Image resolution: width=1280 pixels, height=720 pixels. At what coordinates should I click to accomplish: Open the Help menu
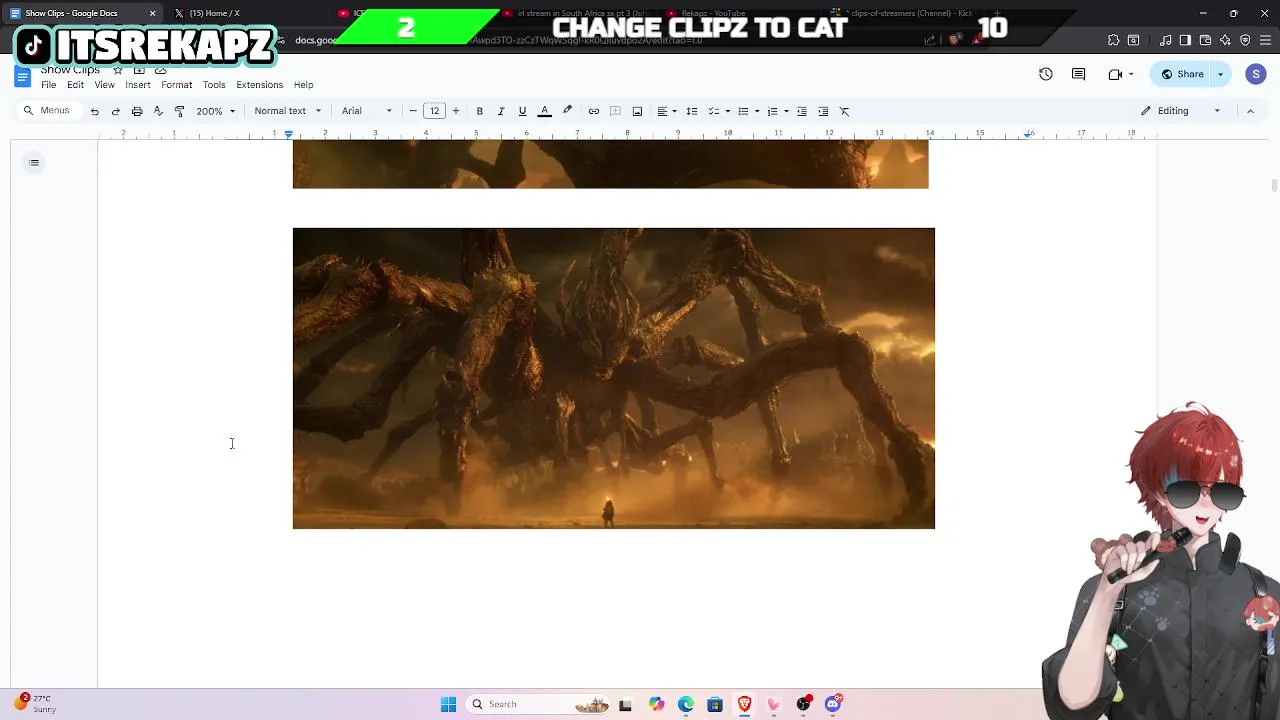point(303,85)
